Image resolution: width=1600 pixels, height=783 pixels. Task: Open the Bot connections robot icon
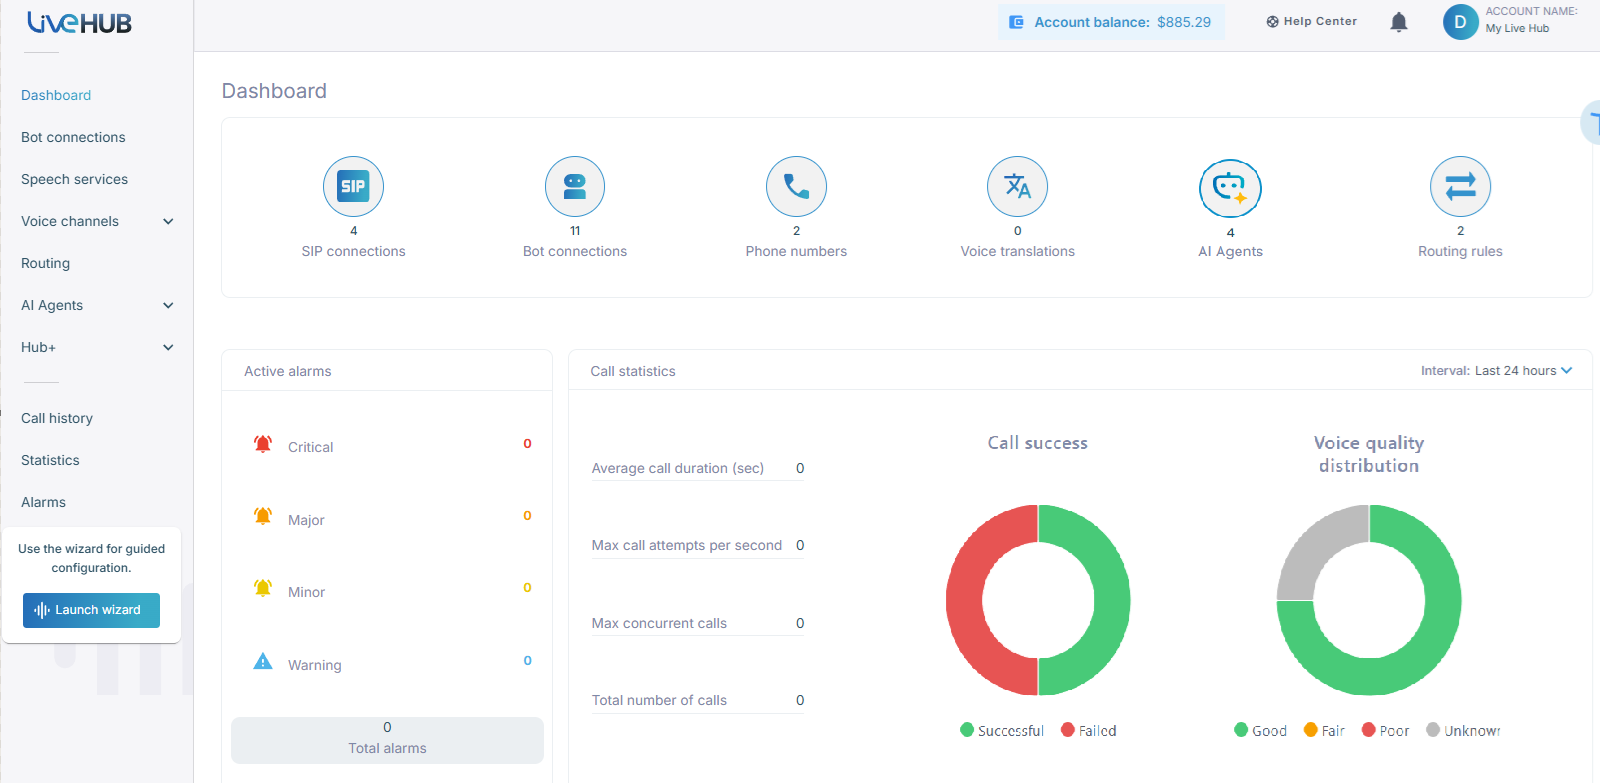575,186
